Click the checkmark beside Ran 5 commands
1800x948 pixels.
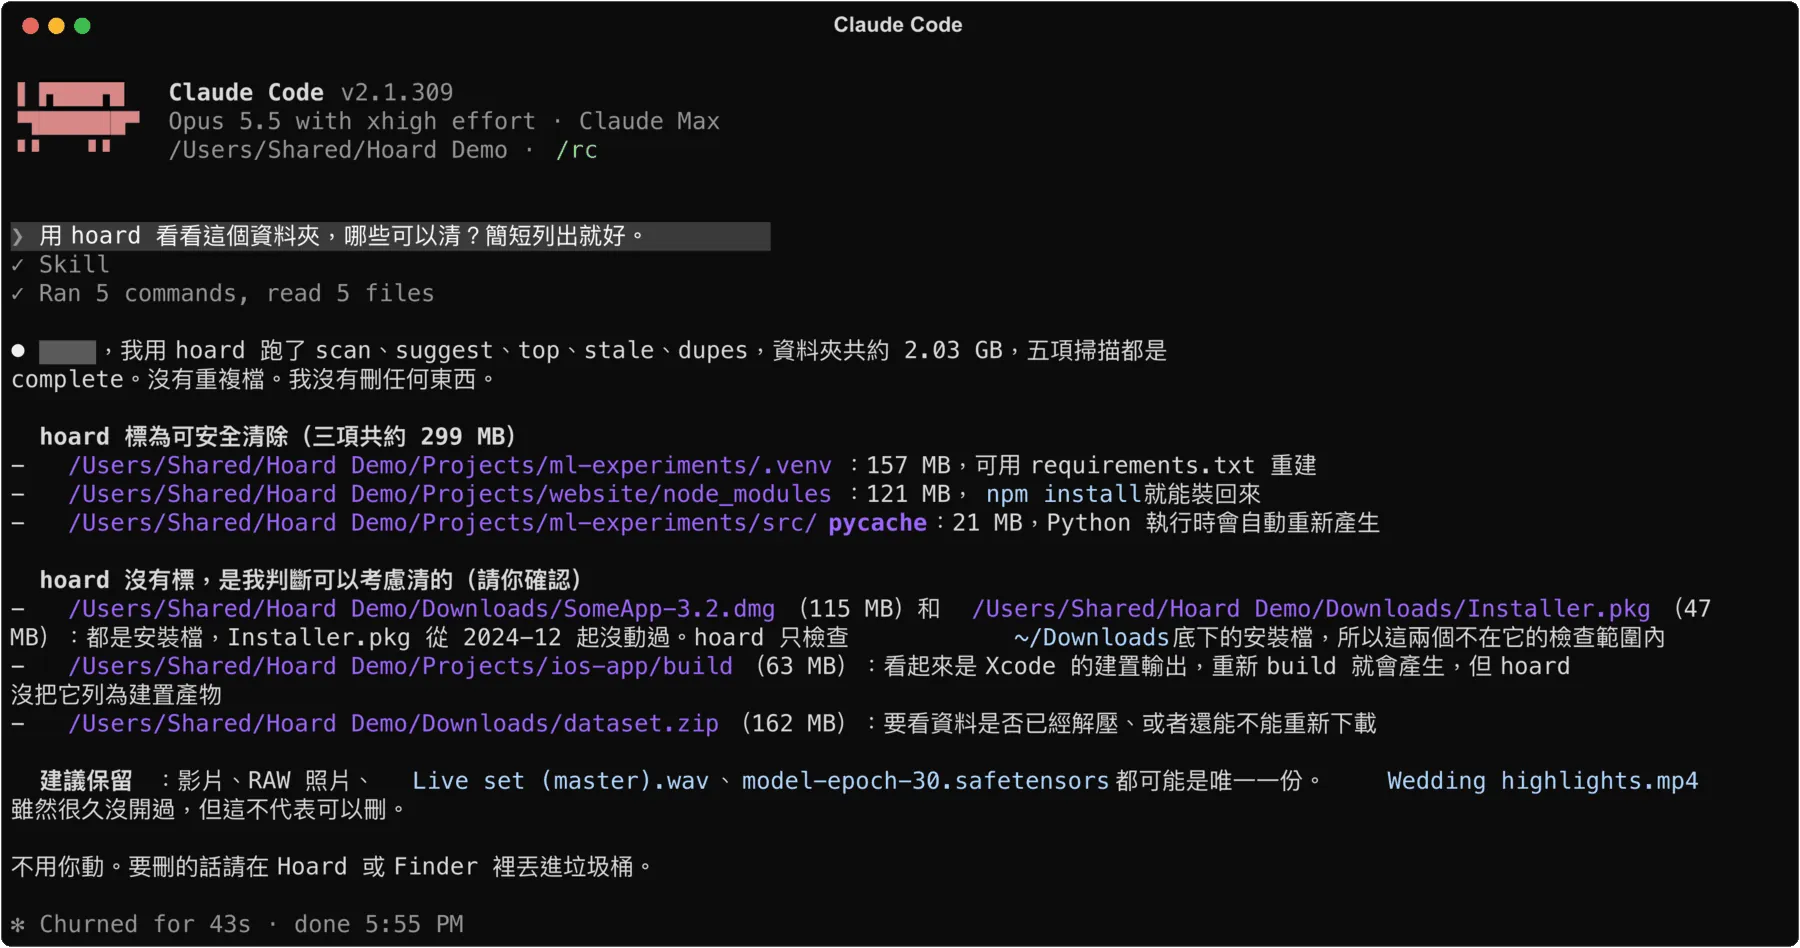[18, 294]
